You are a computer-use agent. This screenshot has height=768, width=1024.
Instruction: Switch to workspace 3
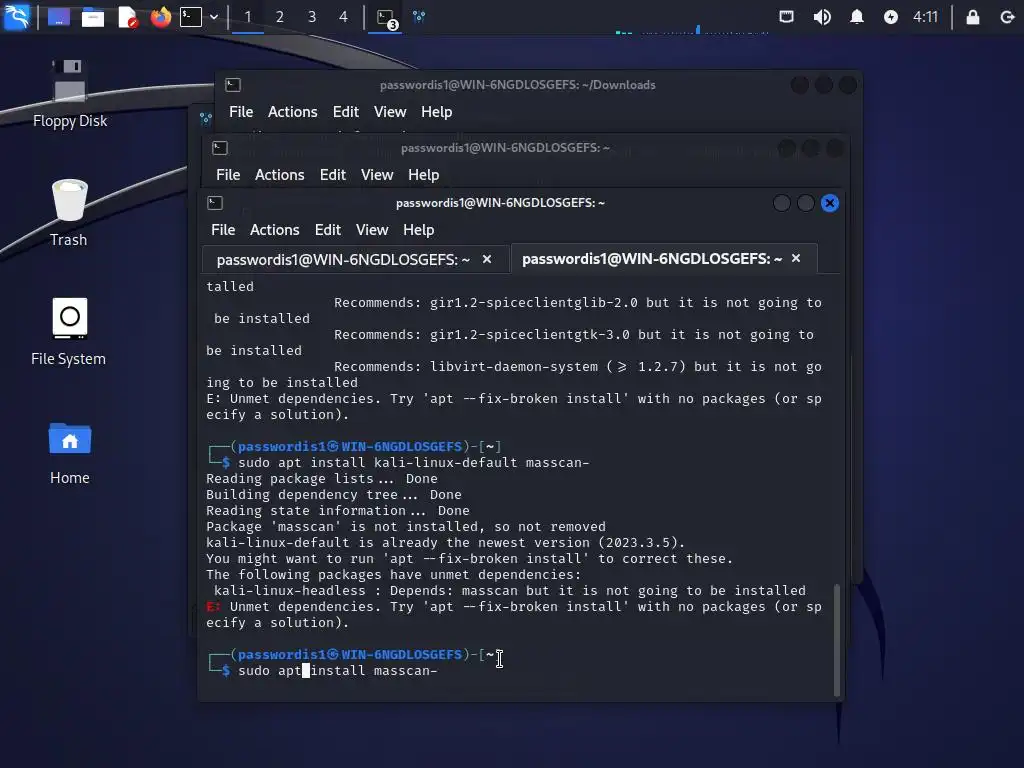[312, 17]
